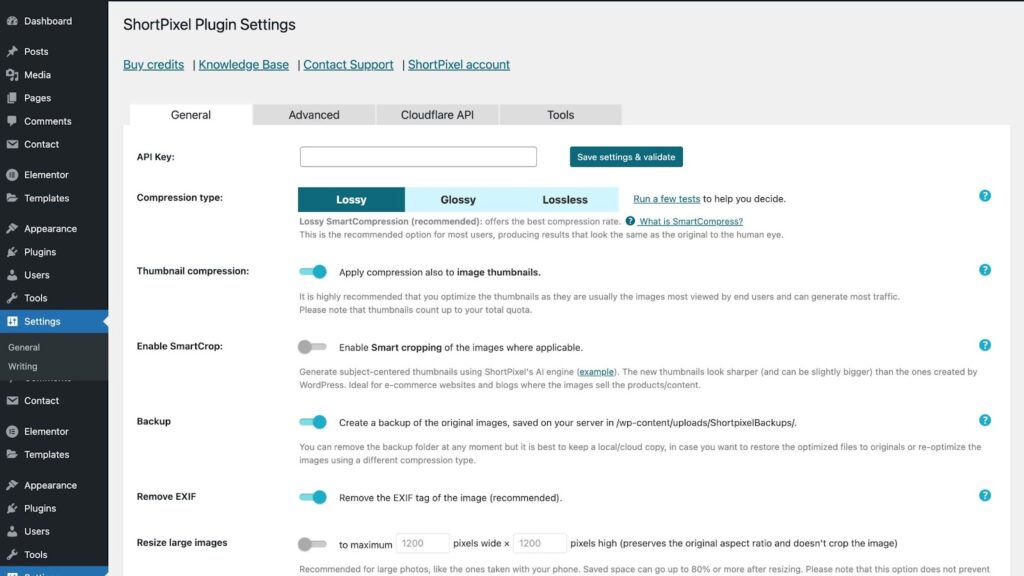Open Elementor using its sidebar icon
Image resolution: width=1024 pixels, height=576 pixels.
(12, 175)
